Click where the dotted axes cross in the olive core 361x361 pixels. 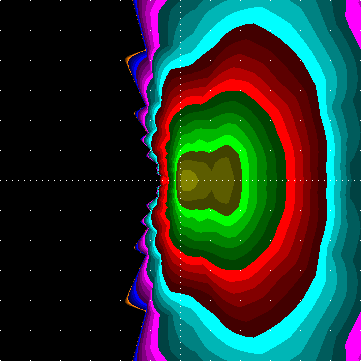pyautogui.click(x=180, y=180)
